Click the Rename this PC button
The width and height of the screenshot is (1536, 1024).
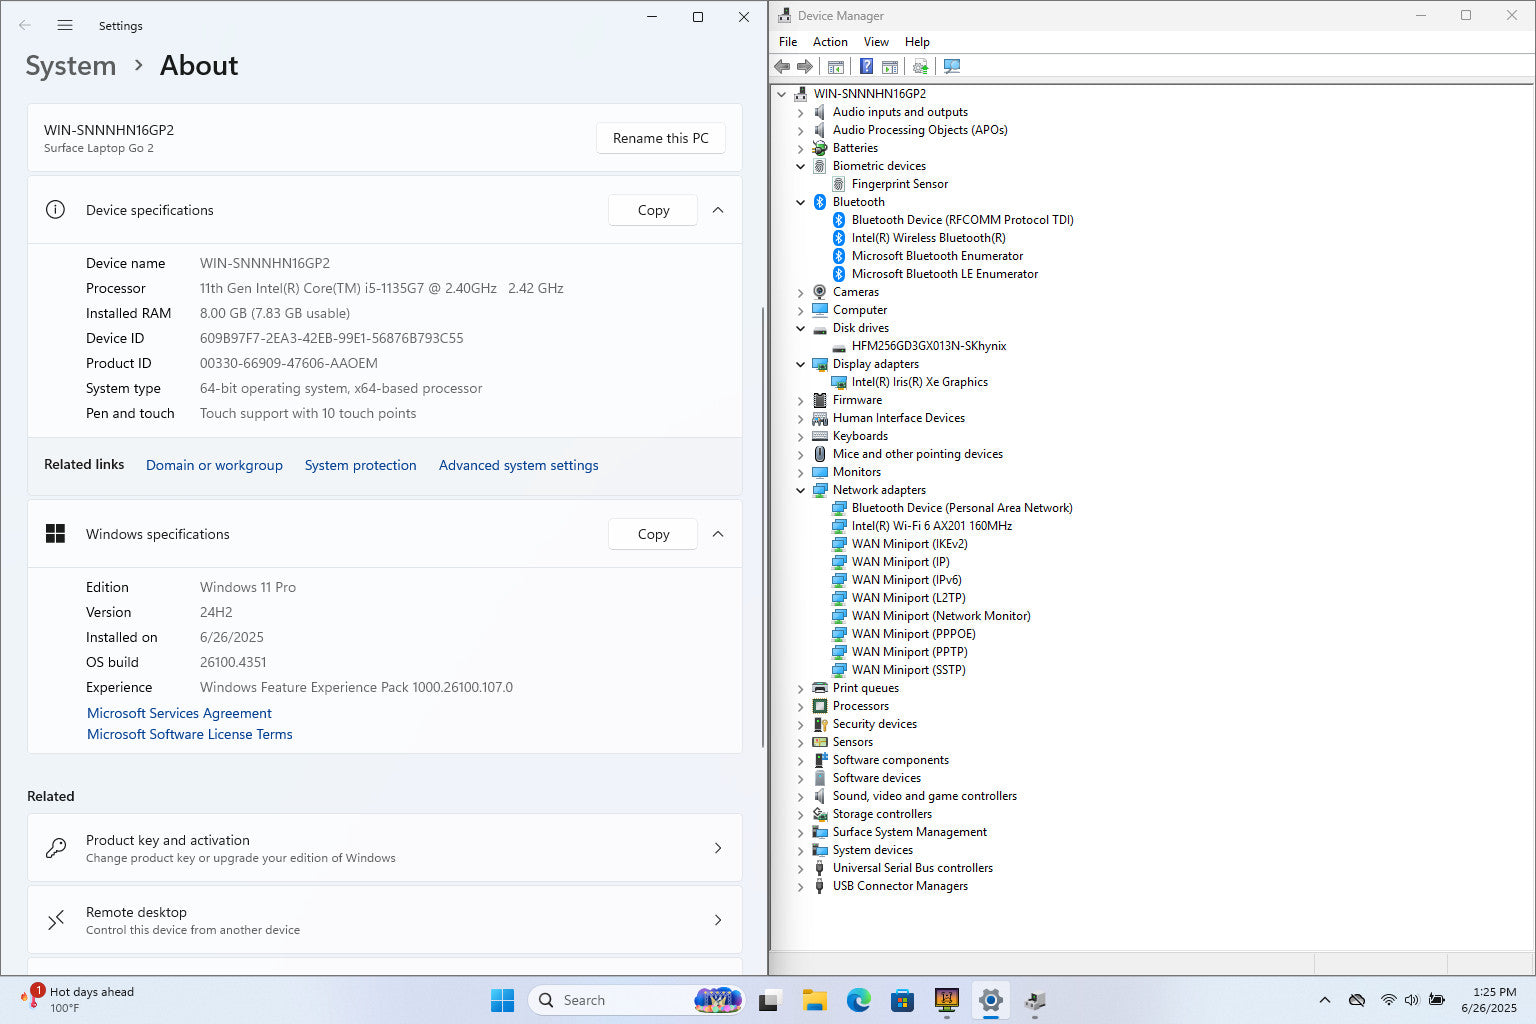(660, 138)
